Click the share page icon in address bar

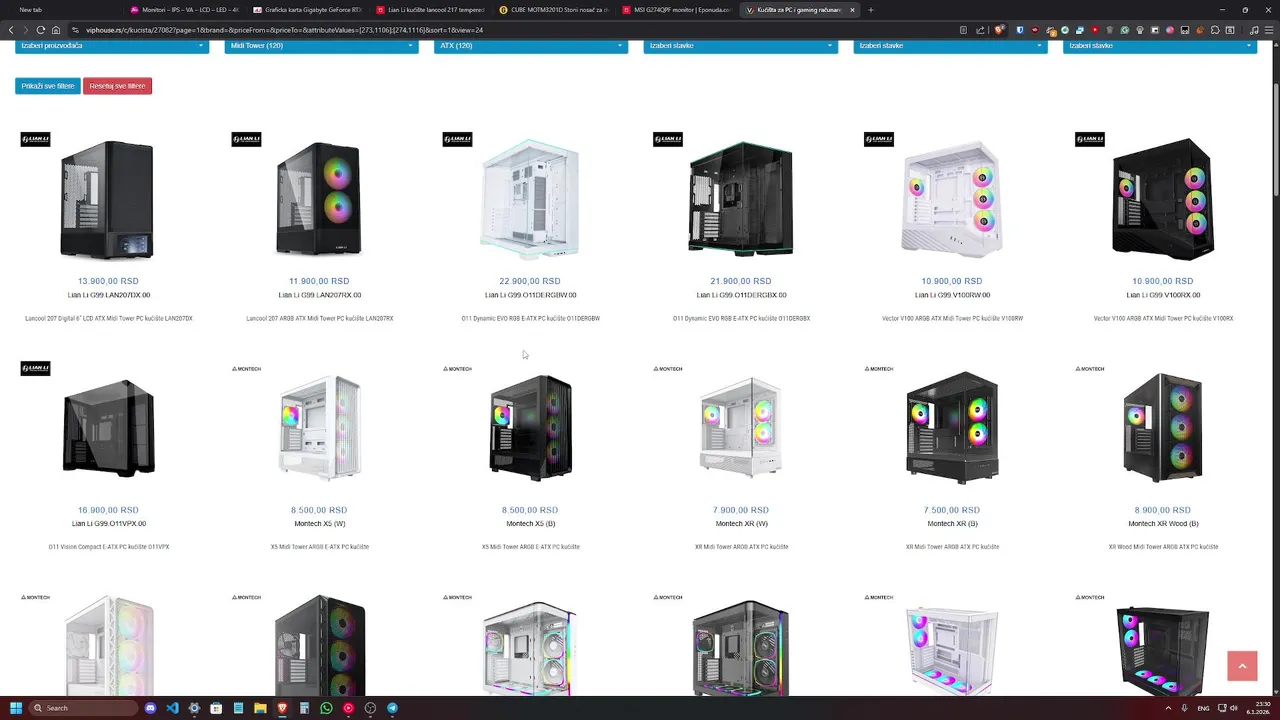click(980, 30)
